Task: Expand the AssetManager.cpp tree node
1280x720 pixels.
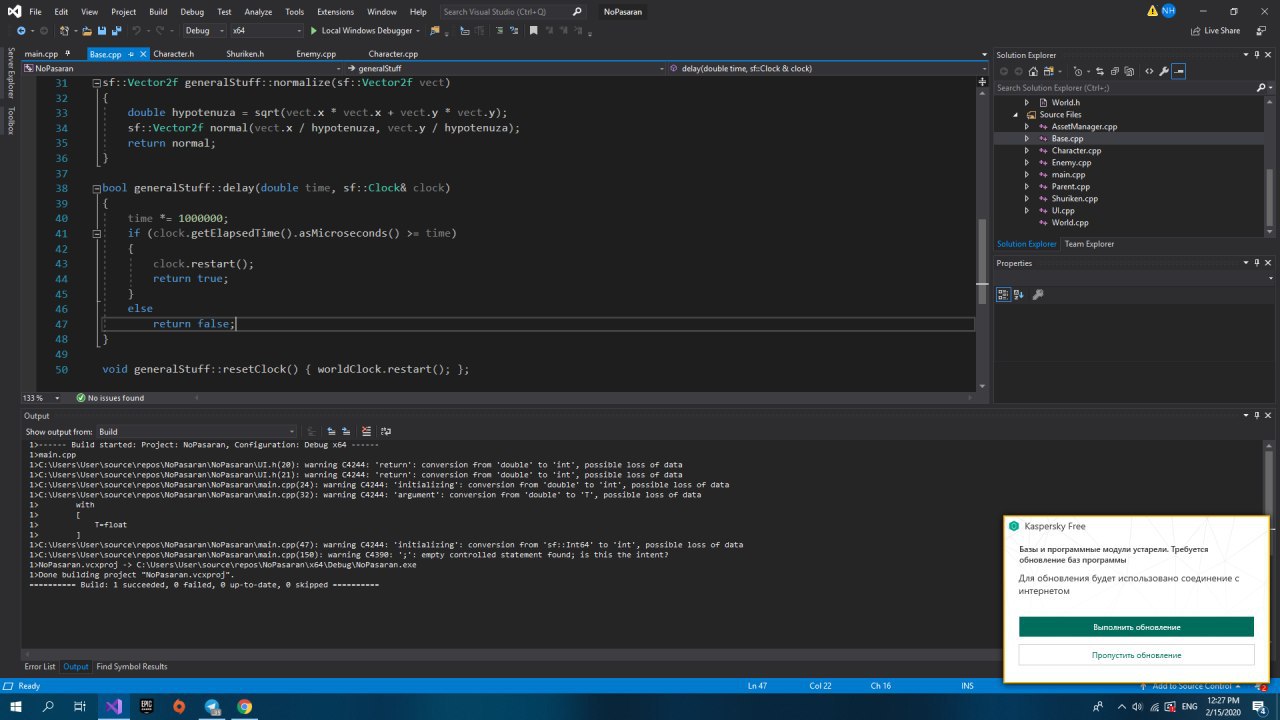Action: point(1027,127)
